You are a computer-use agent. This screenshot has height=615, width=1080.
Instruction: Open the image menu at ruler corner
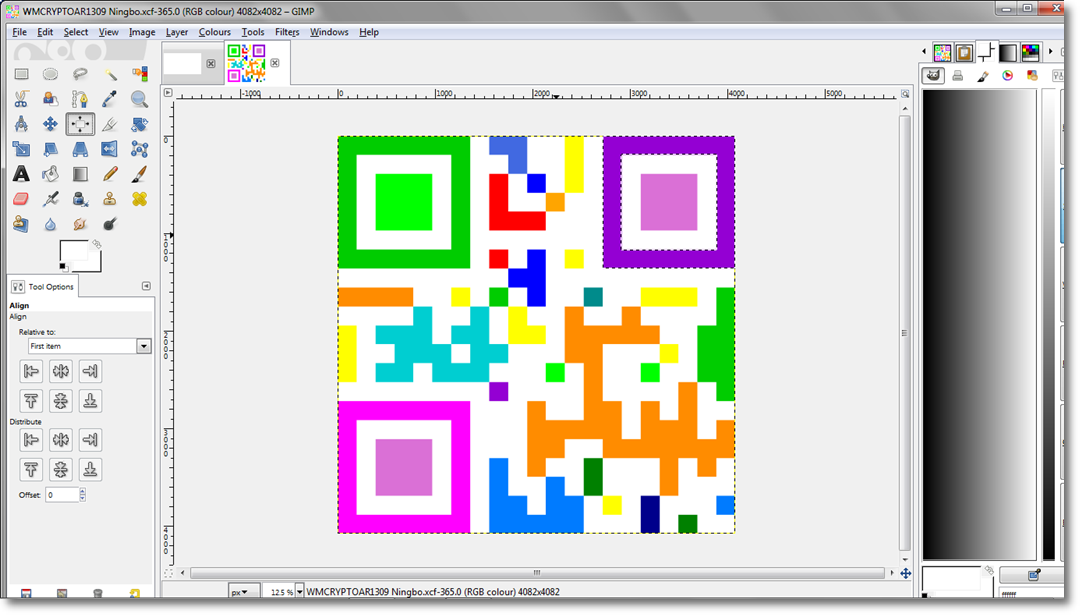167,92
